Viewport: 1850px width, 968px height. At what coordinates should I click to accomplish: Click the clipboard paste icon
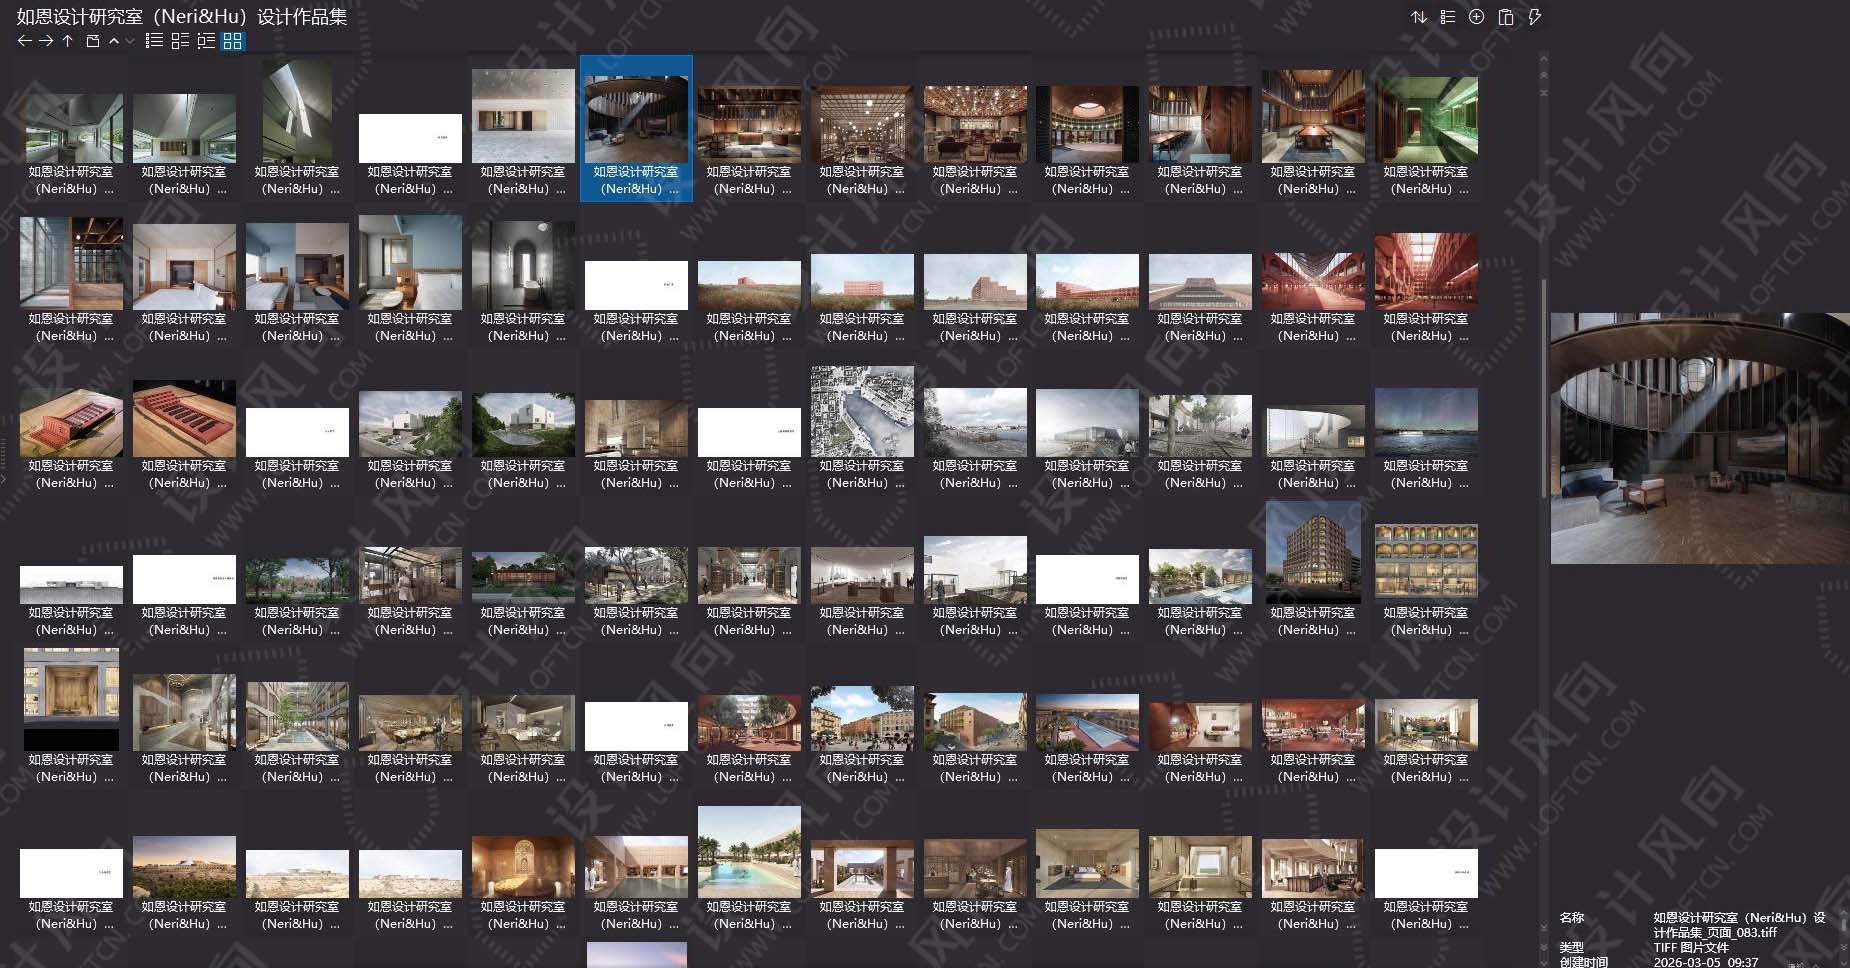click(x=1505, y=17)
